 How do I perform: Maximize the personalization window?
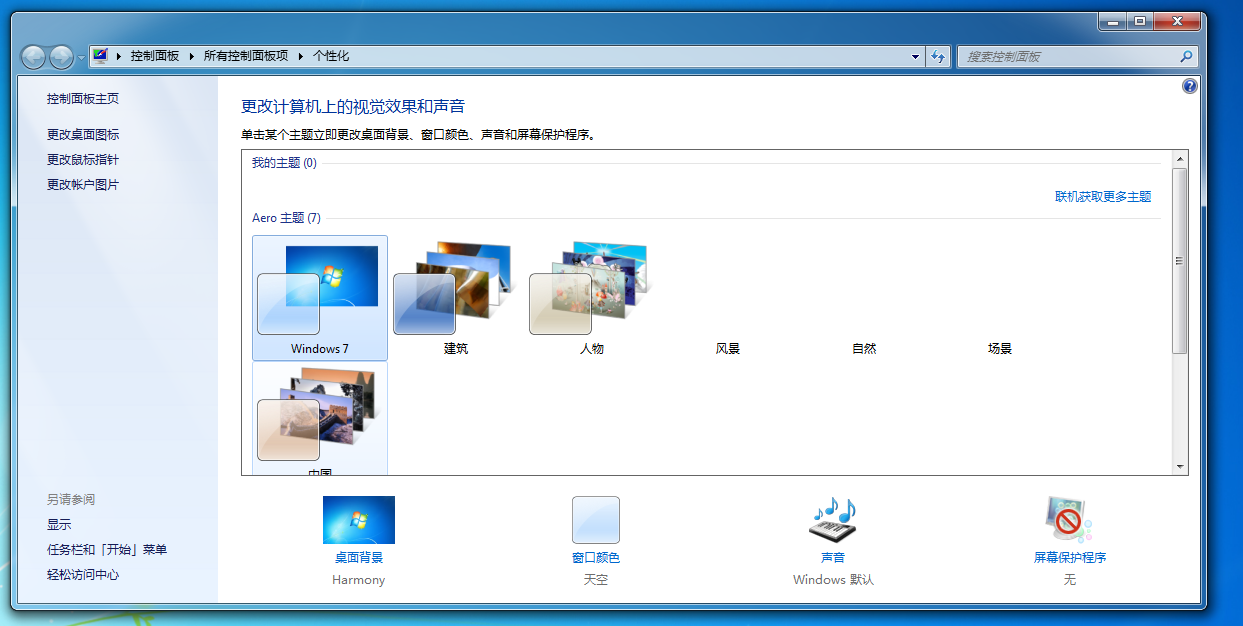1139,21
